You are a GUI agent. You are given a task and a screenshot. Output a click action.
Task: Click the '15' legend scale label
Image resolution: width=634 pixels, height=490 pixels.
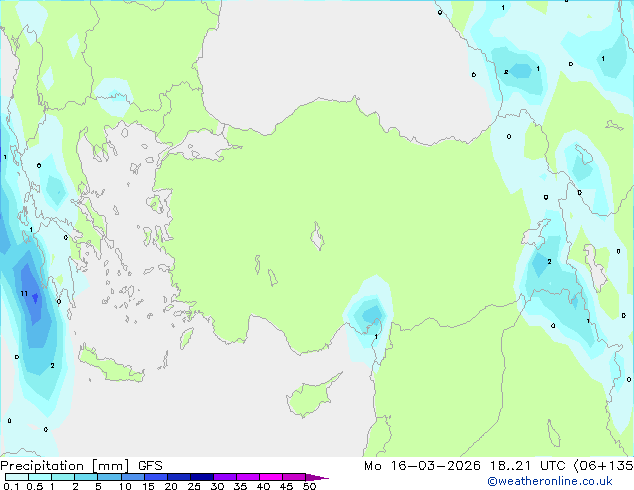pyautogui.click(x=148, y=486)
